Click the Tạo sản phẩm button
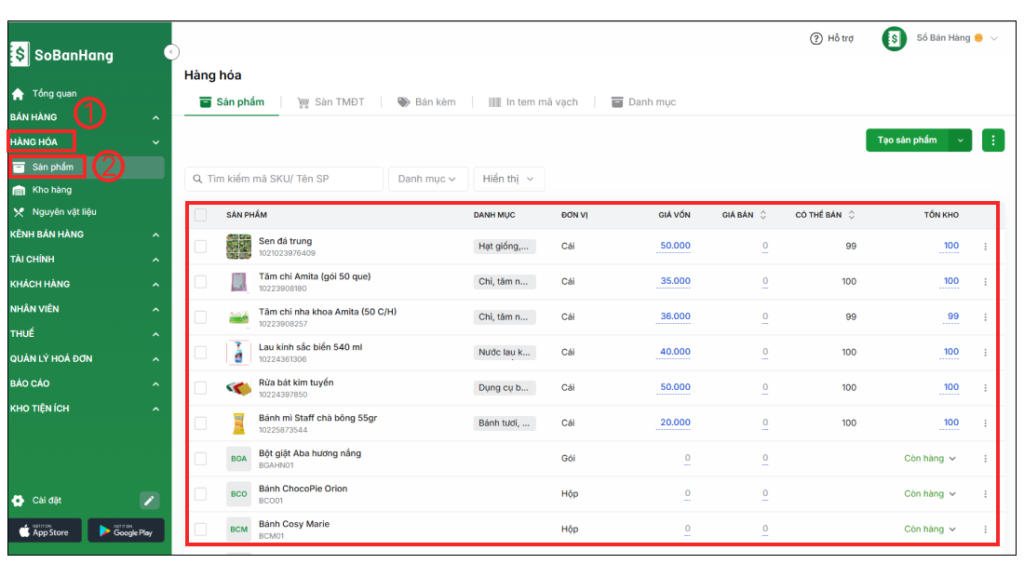The width and height of the screenshot is (1024, 577). [907, 140]
